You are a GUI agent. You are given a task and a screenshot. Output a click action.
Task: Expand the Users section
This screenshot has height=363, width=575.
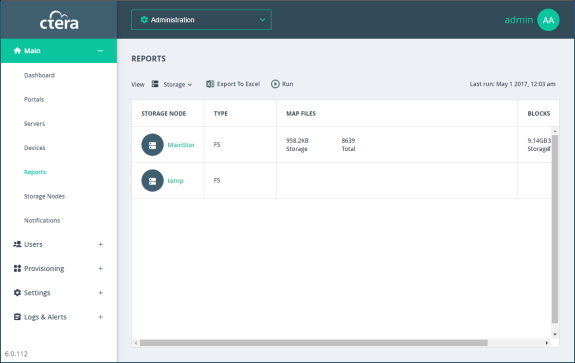(x=100, y=244)
